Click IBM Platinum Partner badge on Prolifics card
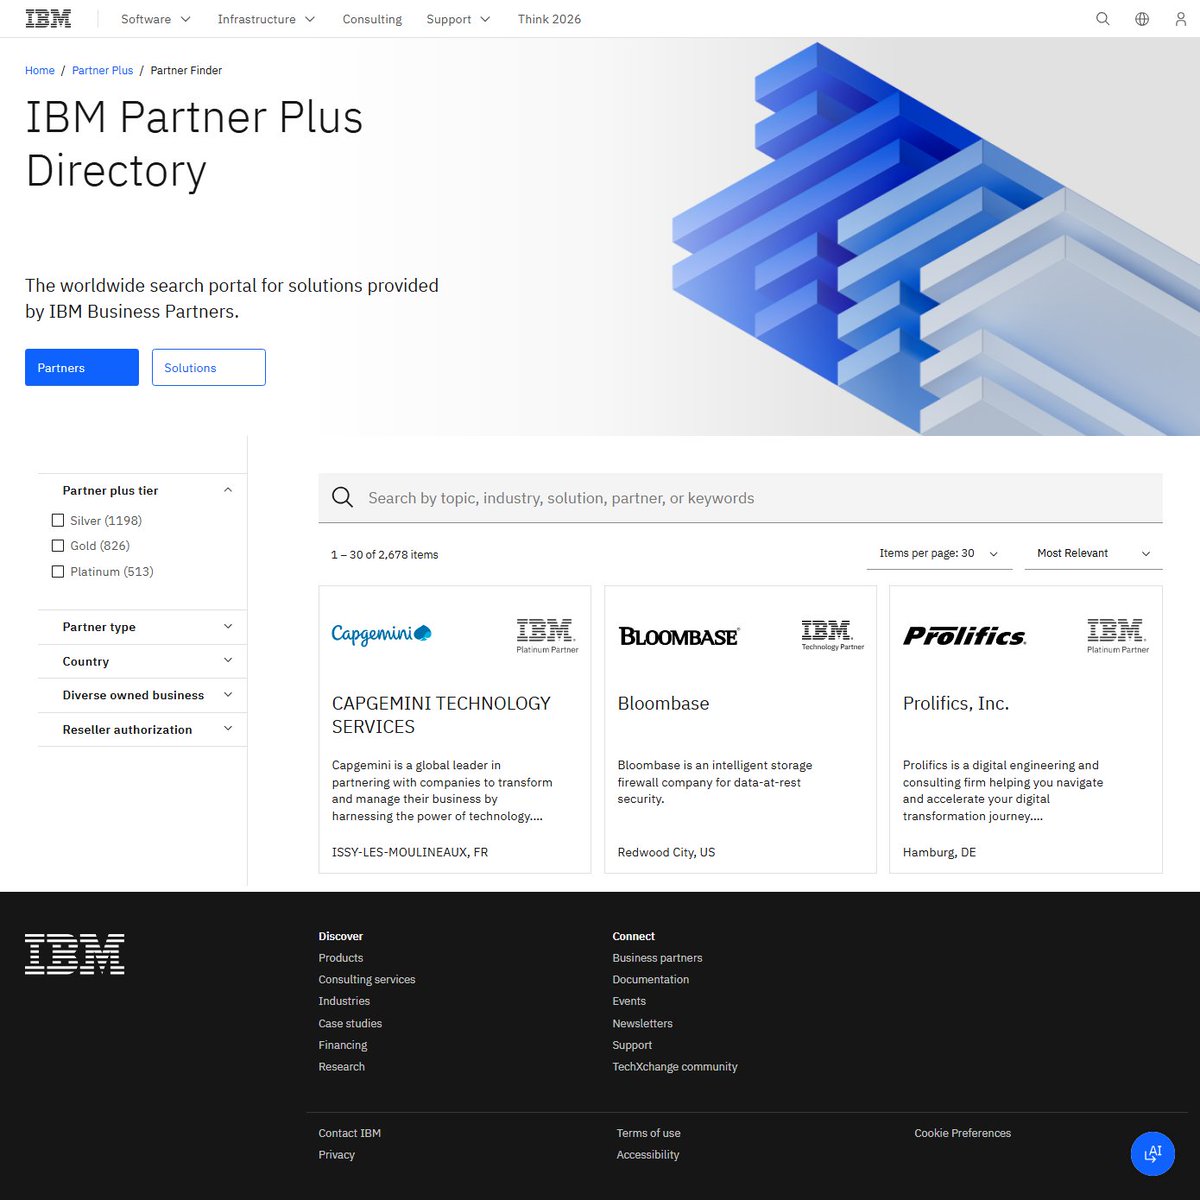Viewport: 1200px width, 1200px height. tap(1118, 636)
